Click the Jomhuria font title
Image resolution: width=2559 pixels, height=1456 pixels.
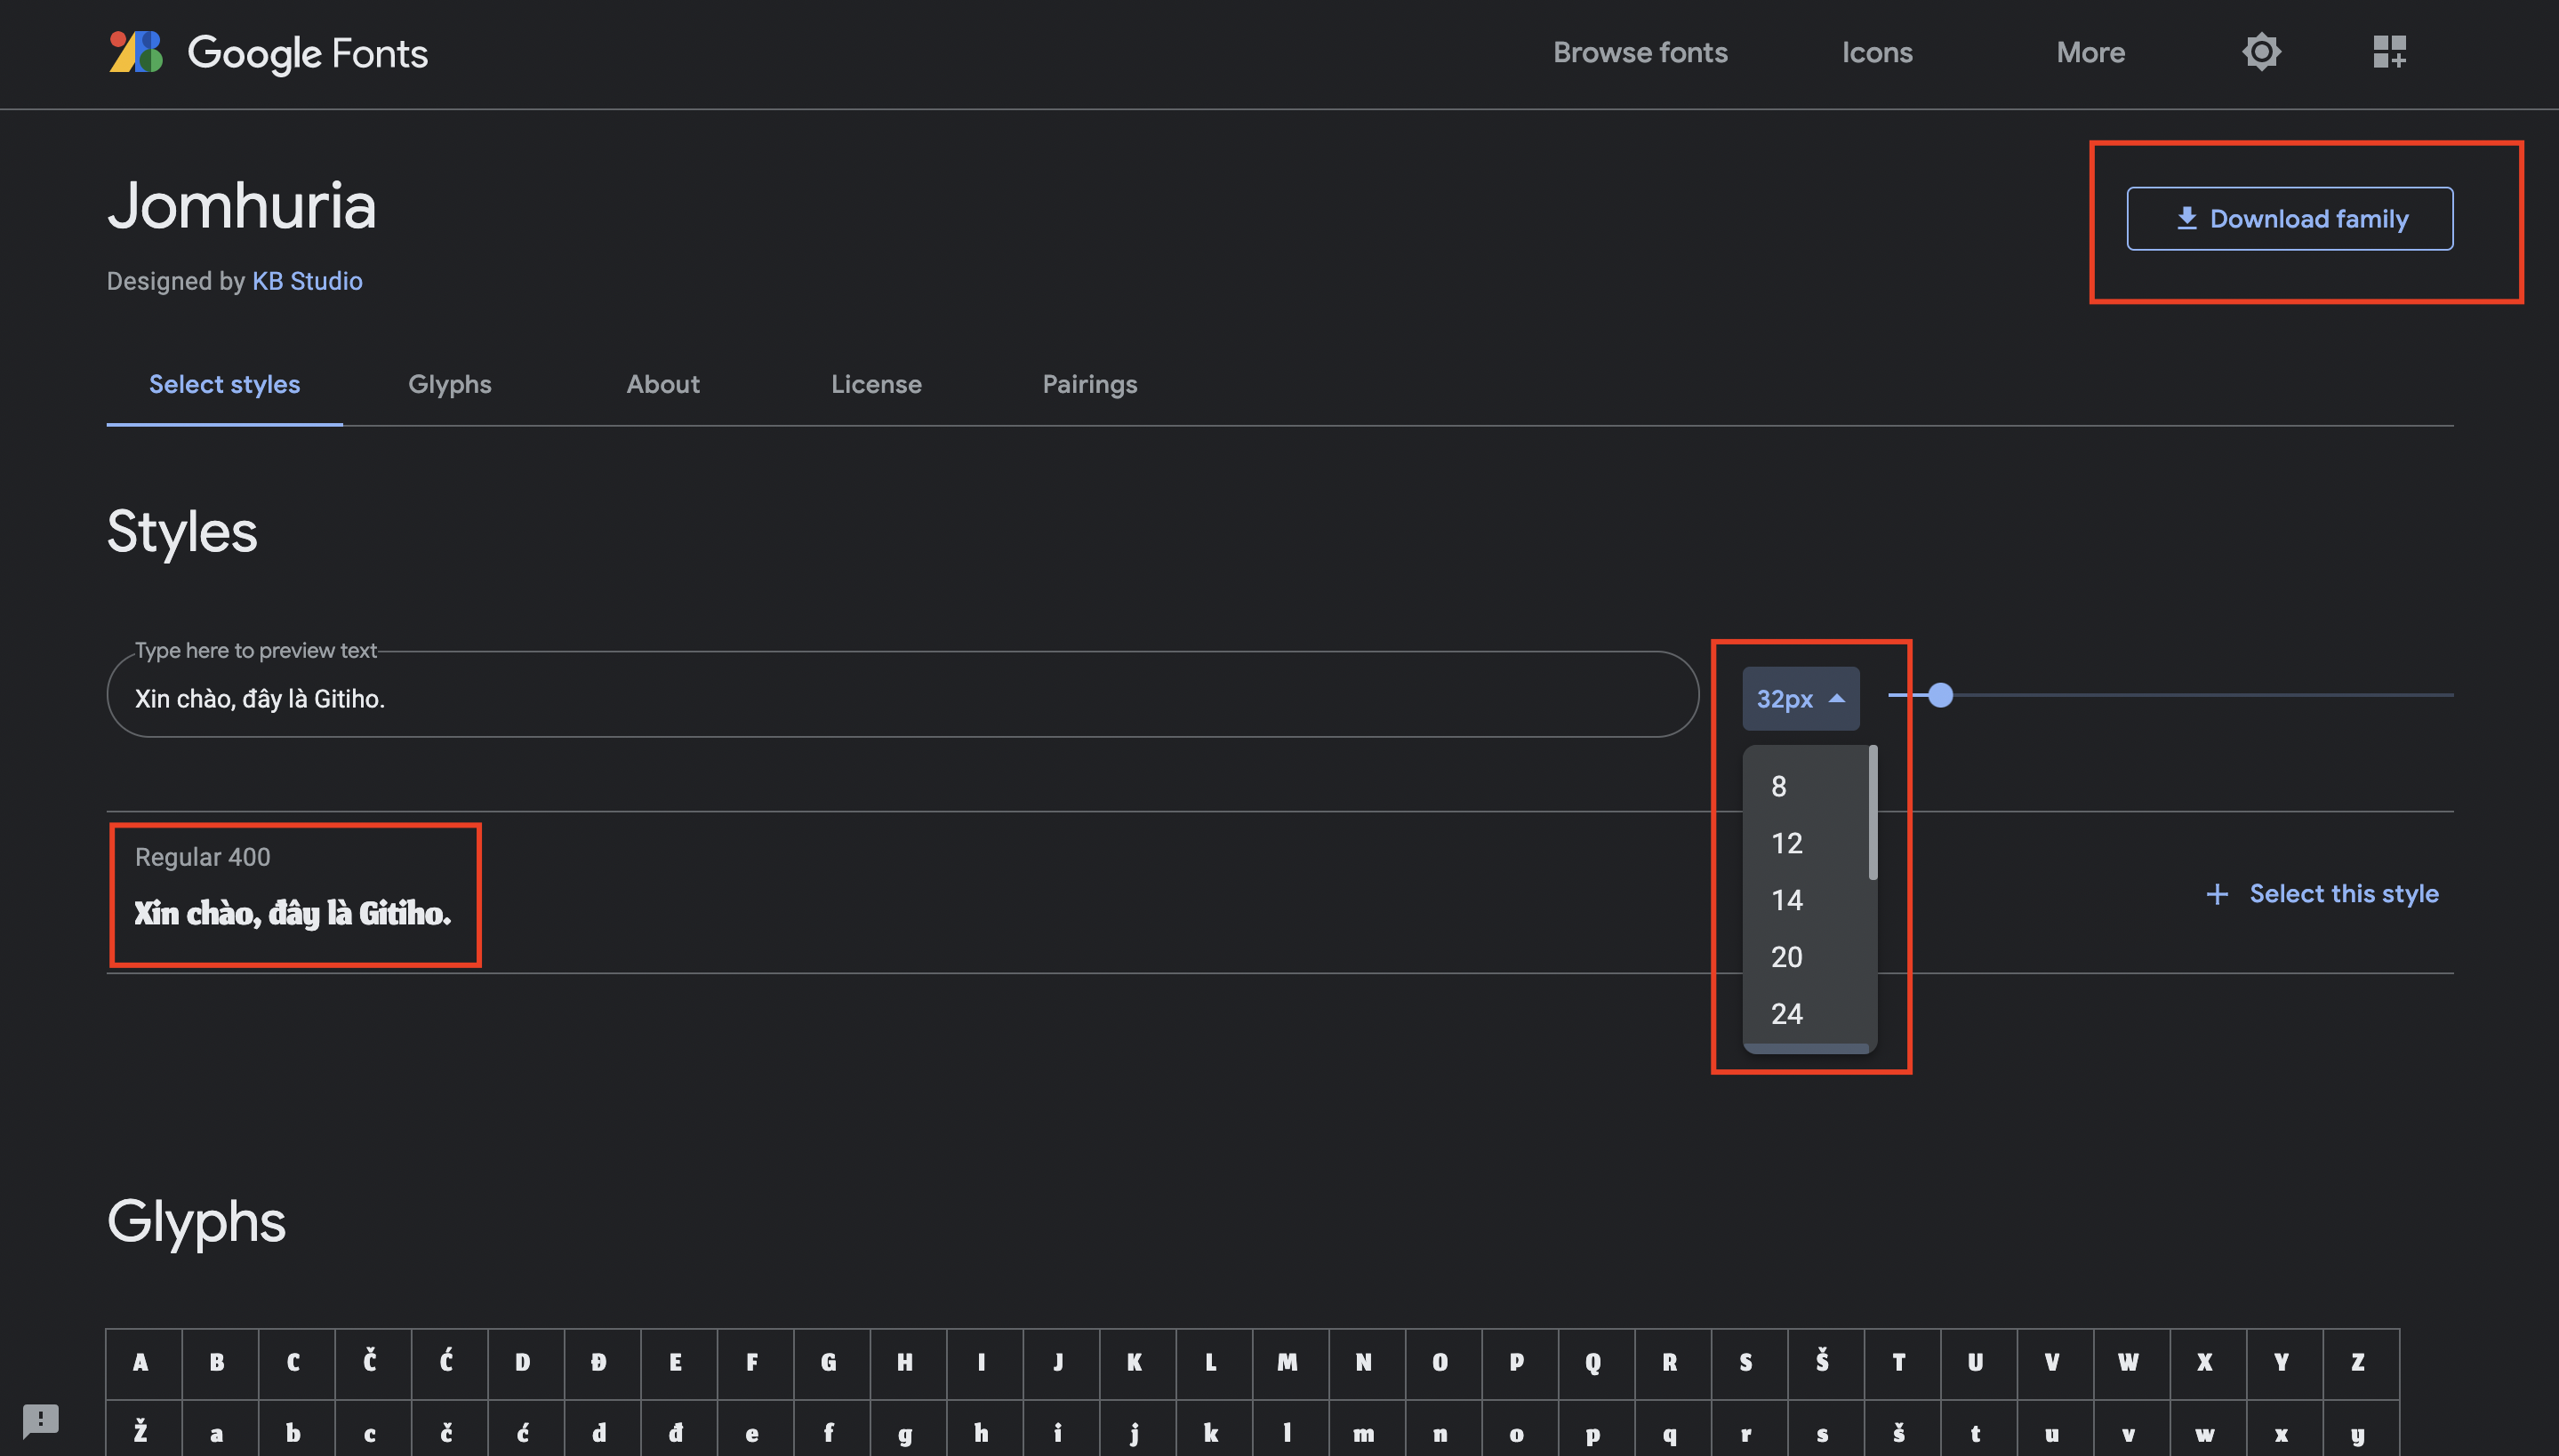(242, 205)
